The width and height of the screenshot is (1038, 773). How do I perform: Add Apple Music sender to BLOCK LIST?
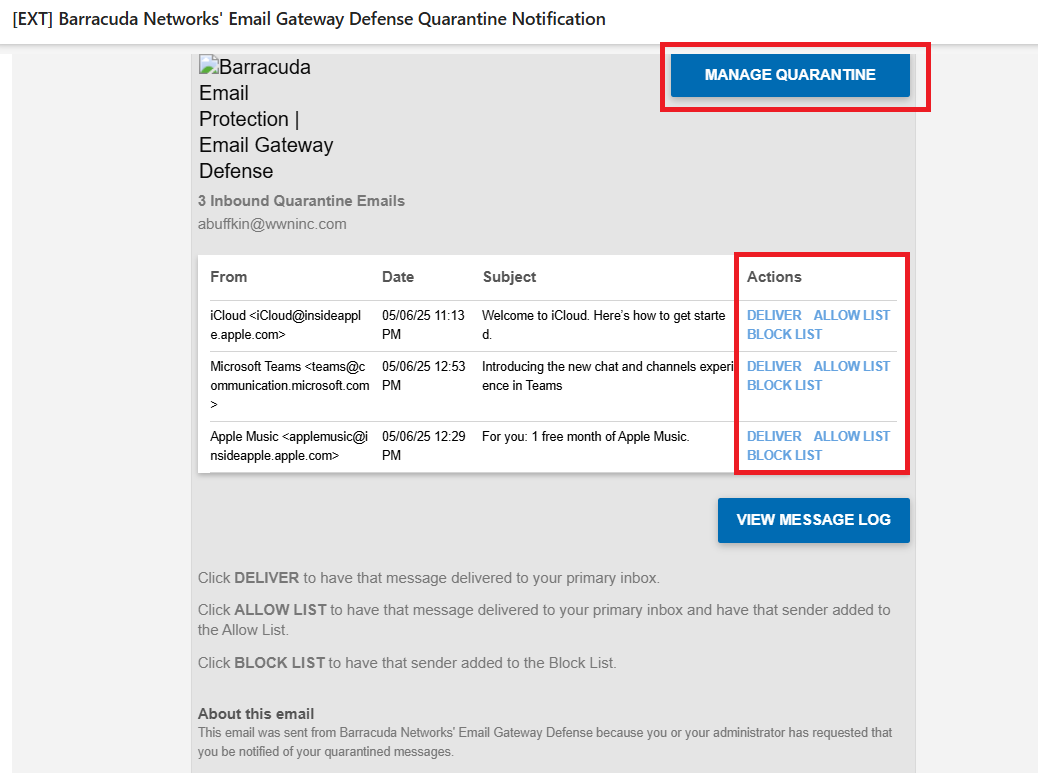pyautogui.click(x=784, y=455)
